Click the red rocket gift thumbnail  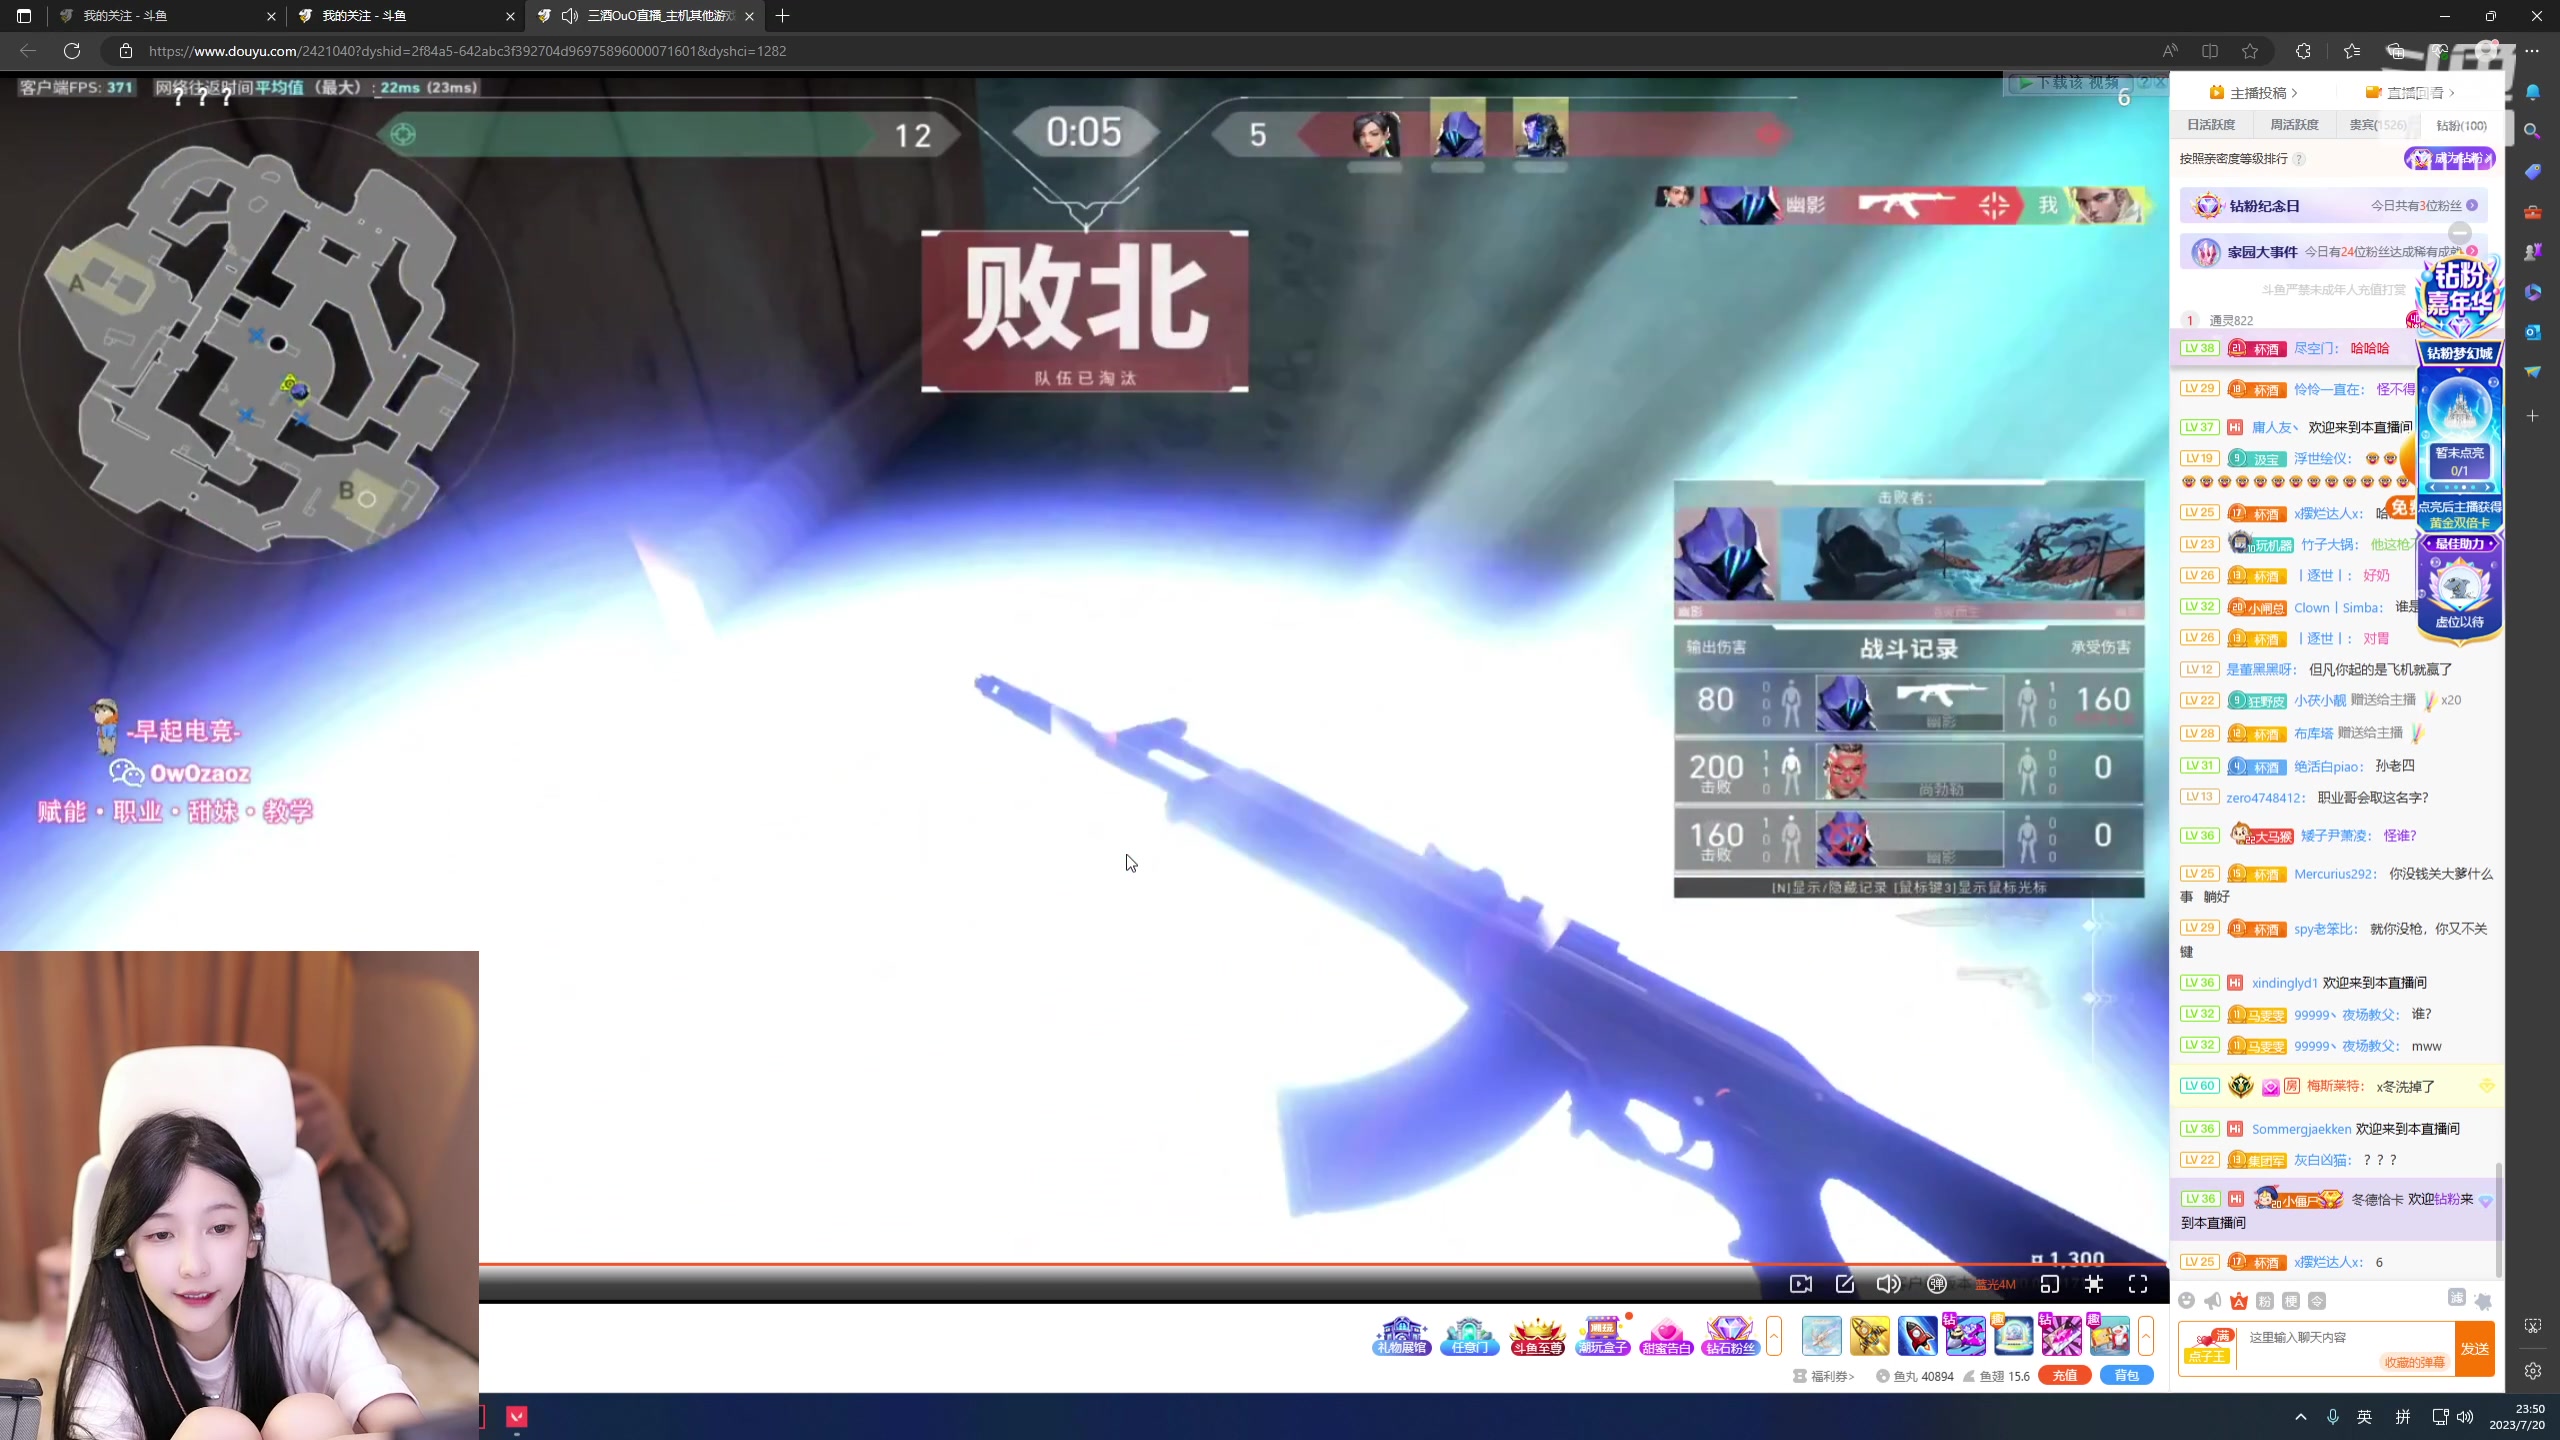(x=1917, y=1336)
